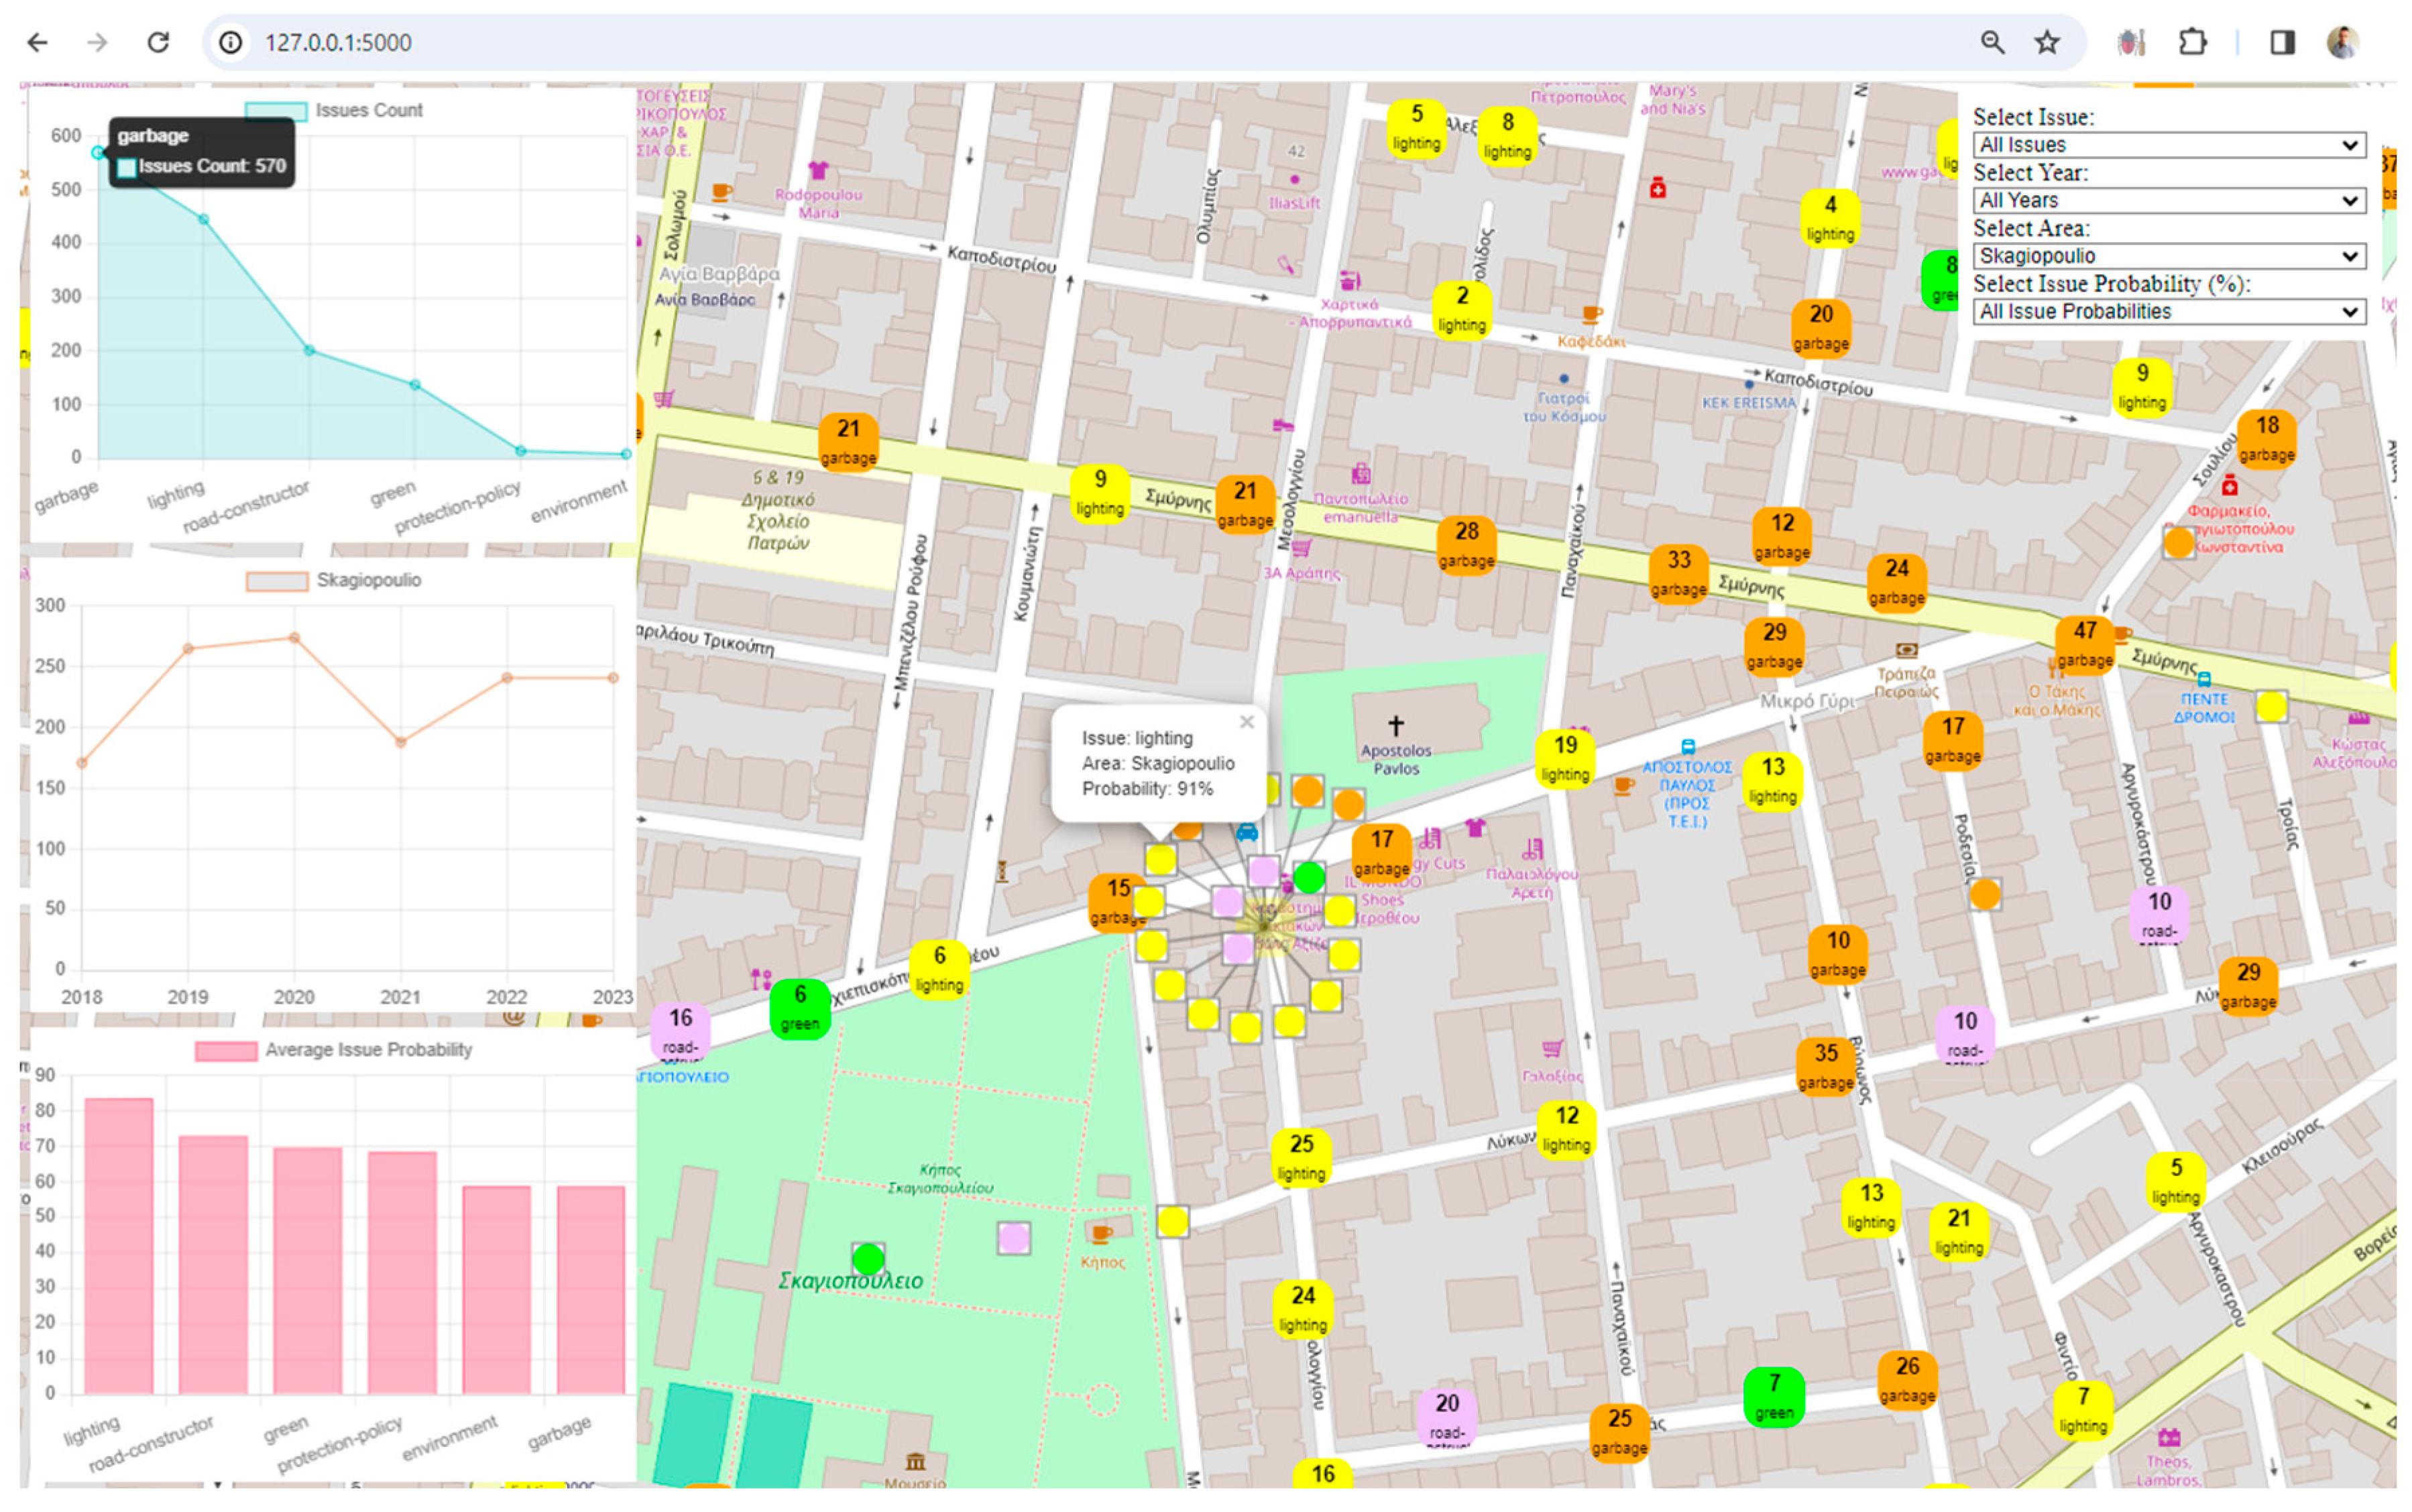Click the browser back arrow
The height and width of the screenshot is (1512, 2412).
tap(38, 42)
